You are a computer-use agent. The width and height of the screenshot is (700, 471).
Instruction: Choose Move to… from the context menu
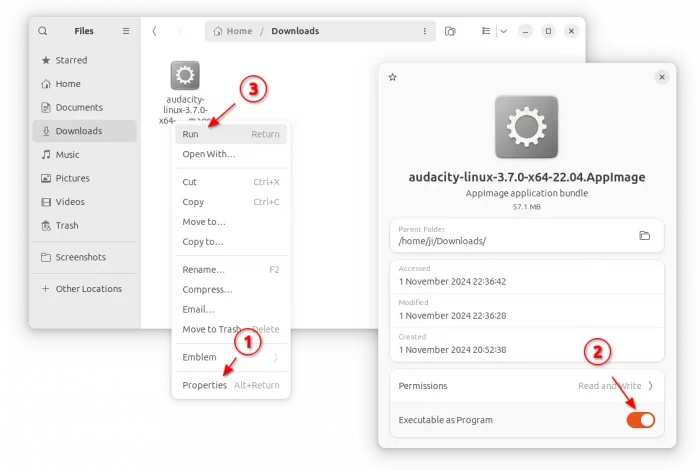231,222
